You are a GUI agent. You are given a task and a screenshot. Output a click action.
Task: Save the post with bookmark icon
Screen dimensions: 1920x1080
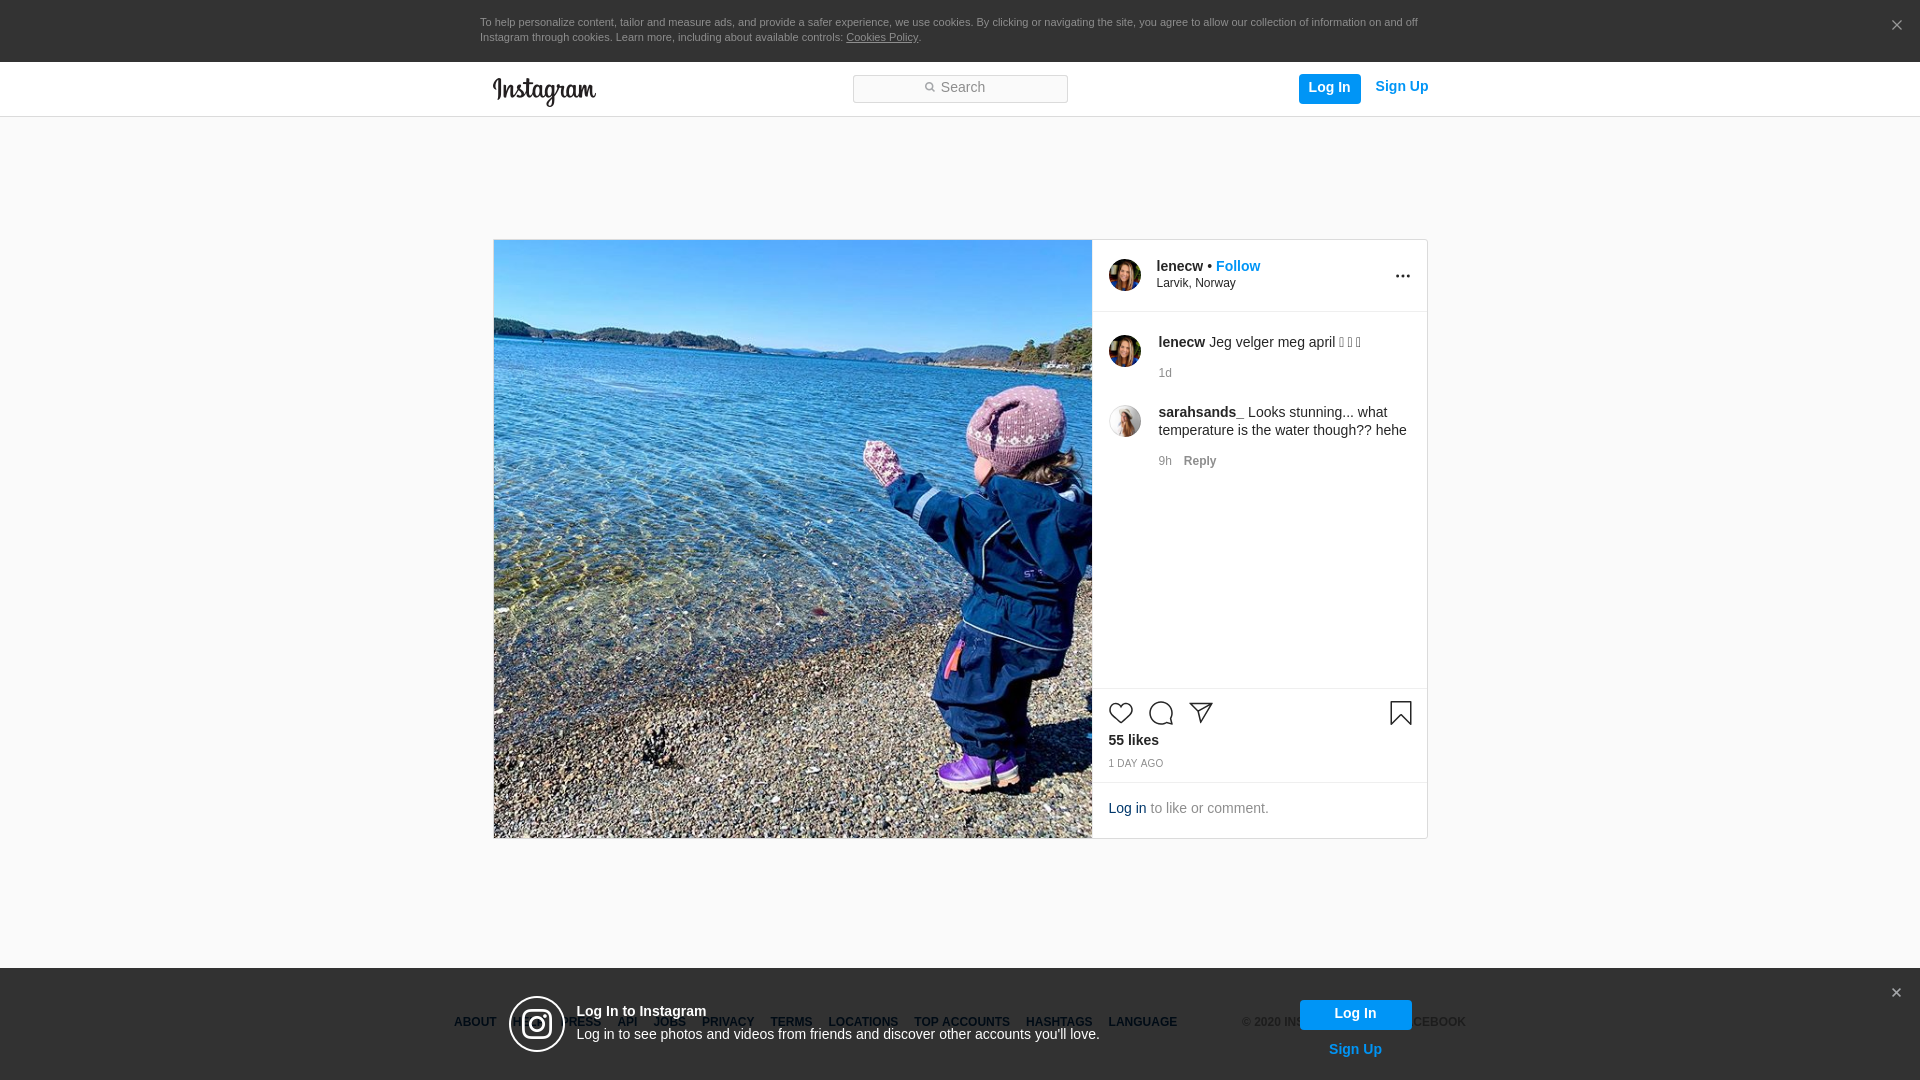[x=1401, y=713]
